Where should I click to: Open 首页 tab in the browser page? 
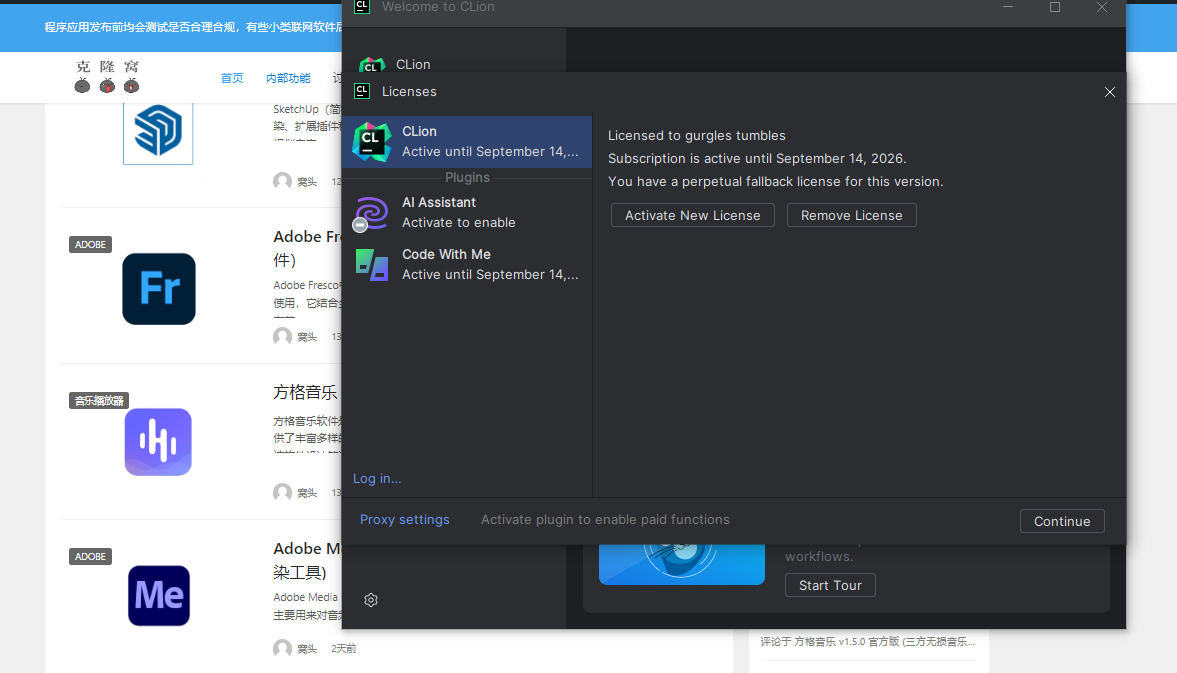232,78
